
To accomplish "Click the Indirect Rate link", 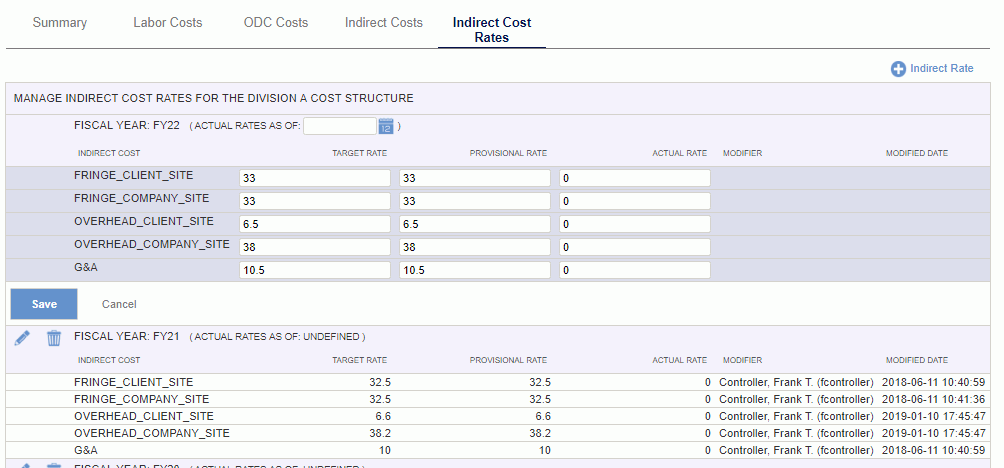I will 941,69.
